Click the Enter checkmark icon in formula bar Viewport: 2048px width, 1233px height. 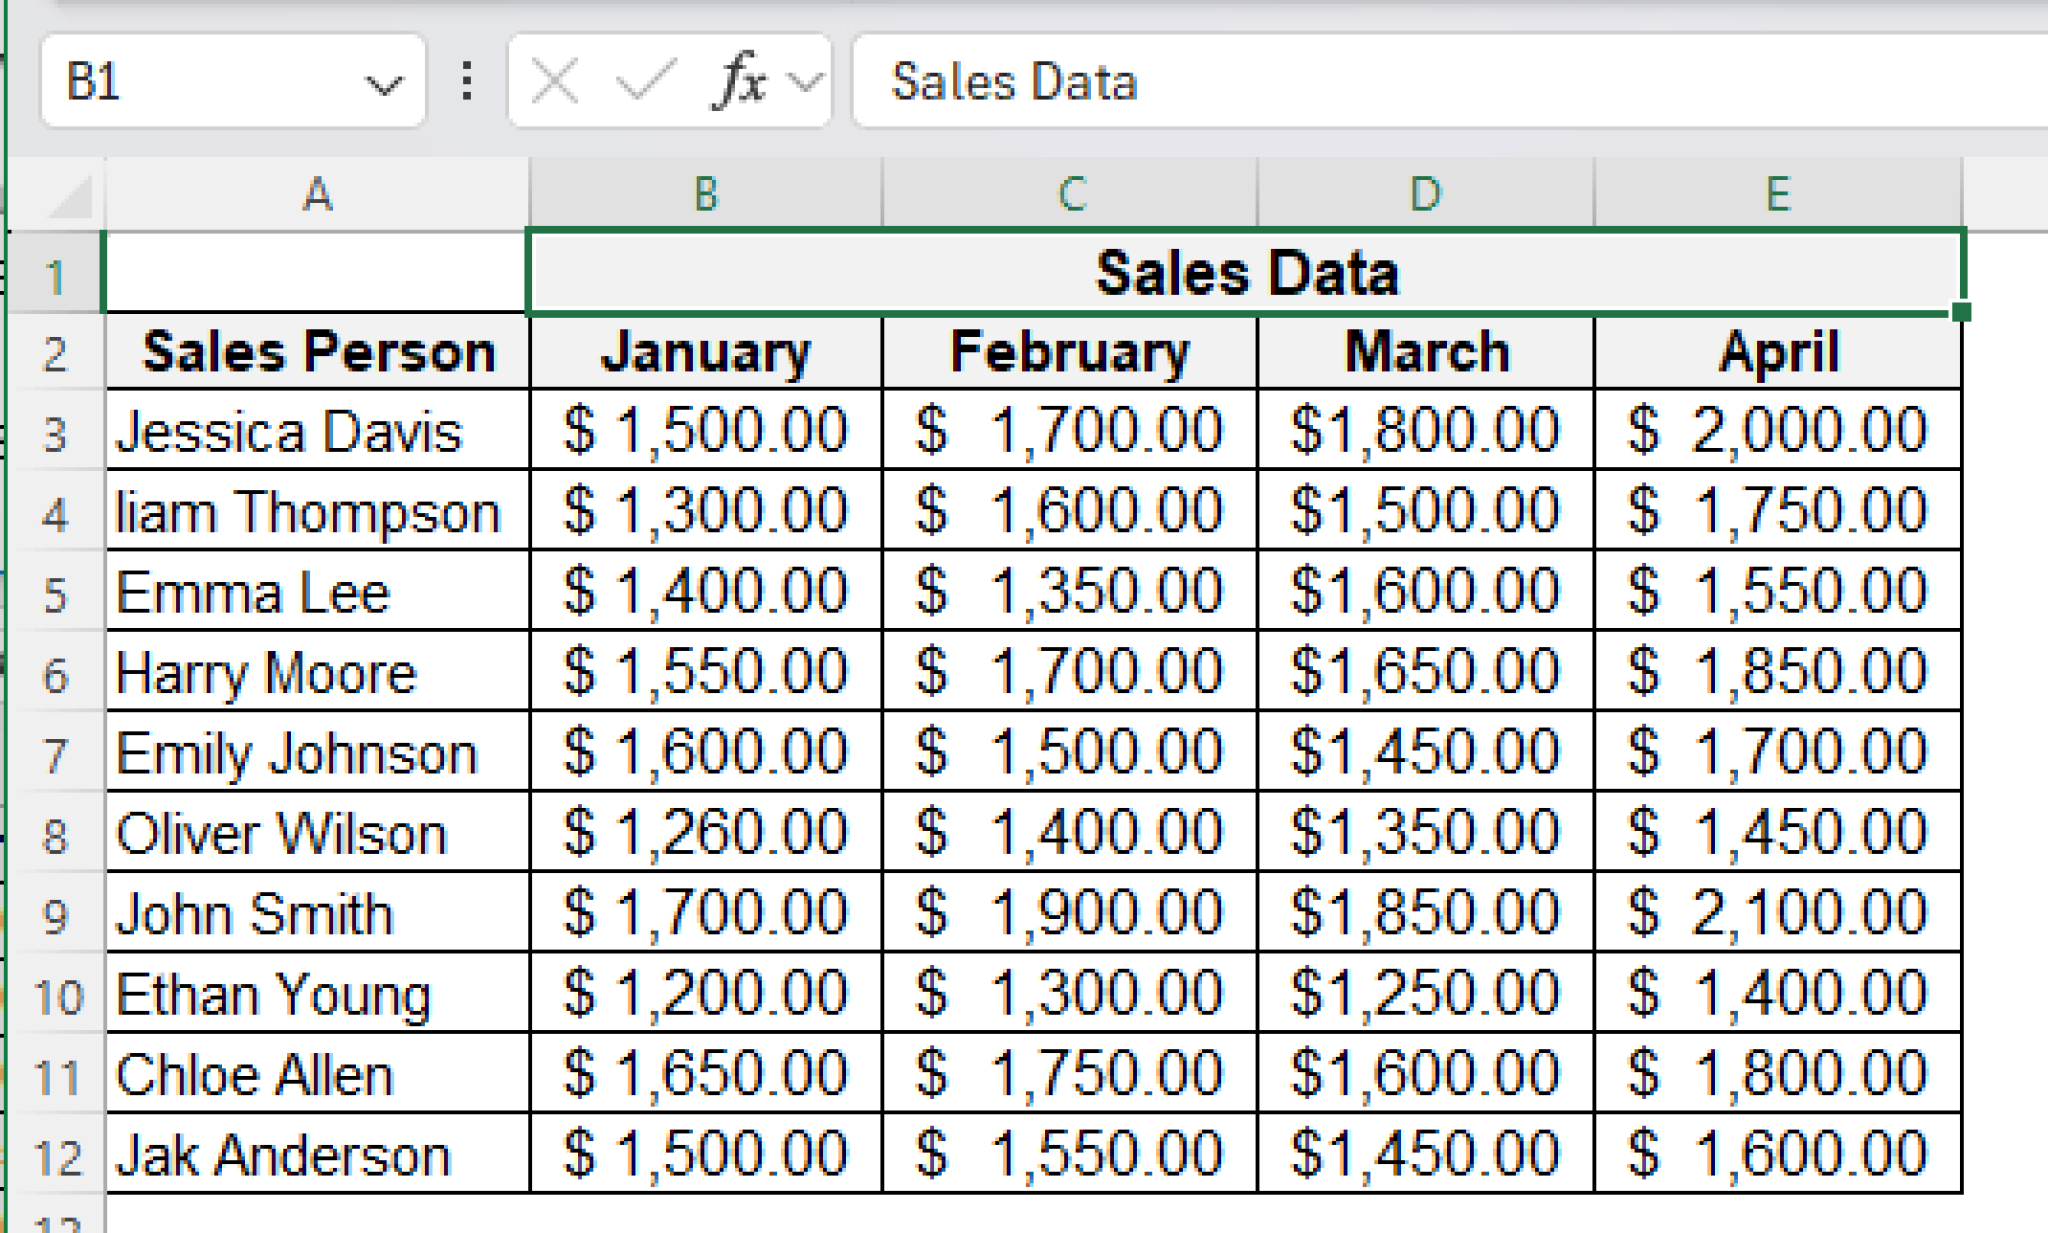click(645, 81)
